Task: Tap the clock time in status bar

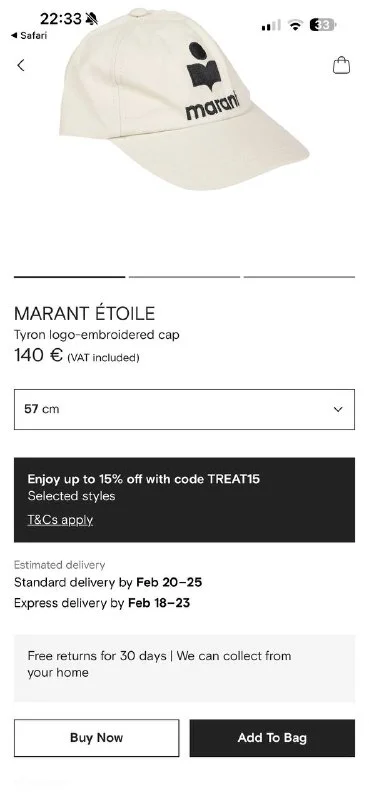Action: coord(60,19)
